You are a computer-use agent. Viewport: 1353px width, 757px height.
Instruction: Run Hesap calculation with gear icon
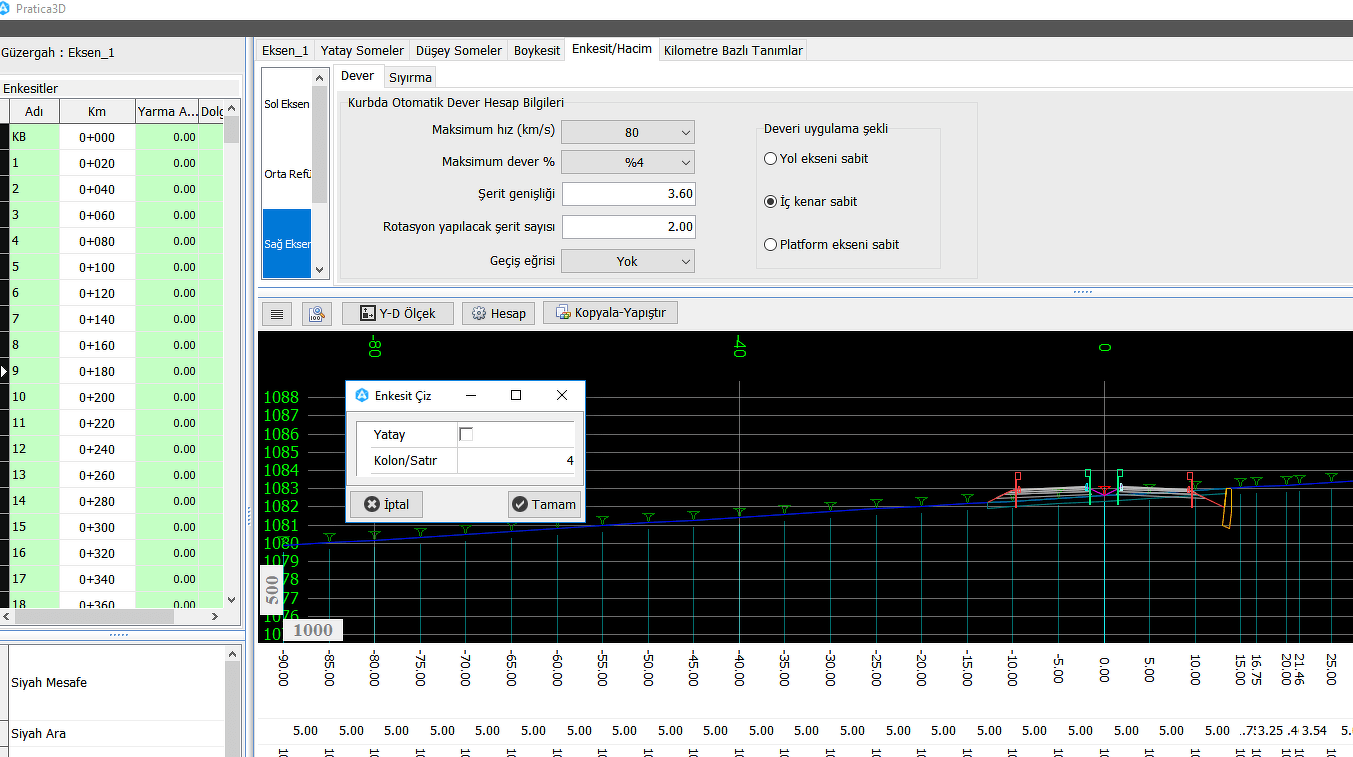[498, 314]
